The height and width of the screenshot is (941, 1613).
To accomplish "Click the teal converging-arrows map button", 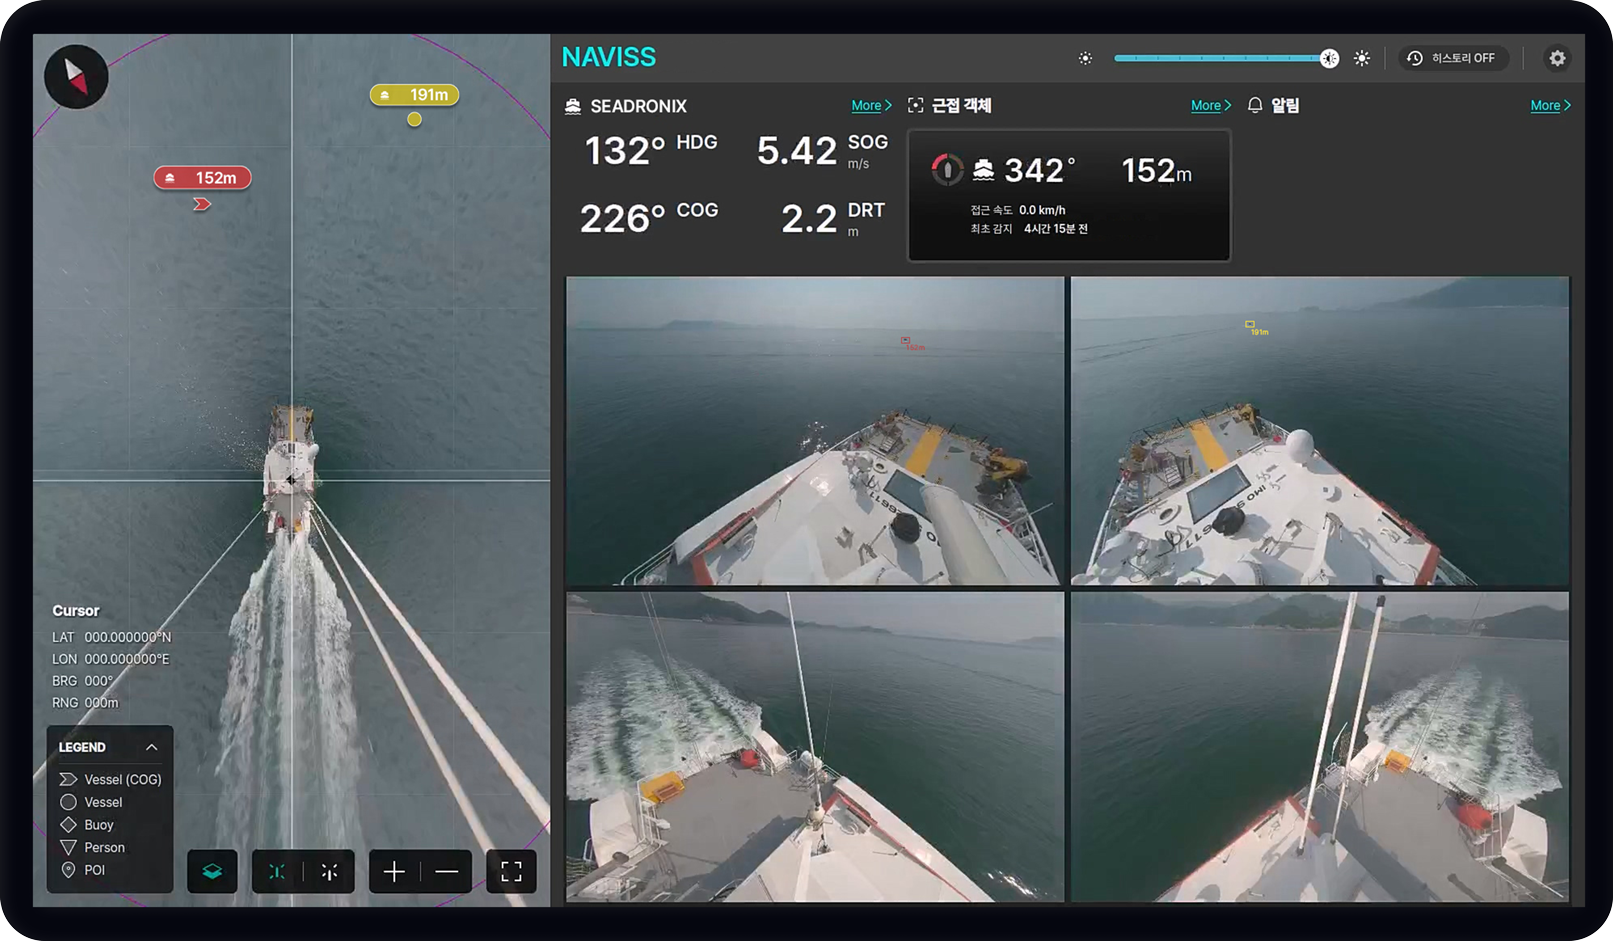I will pyautogui.click(x=277, y=872).
